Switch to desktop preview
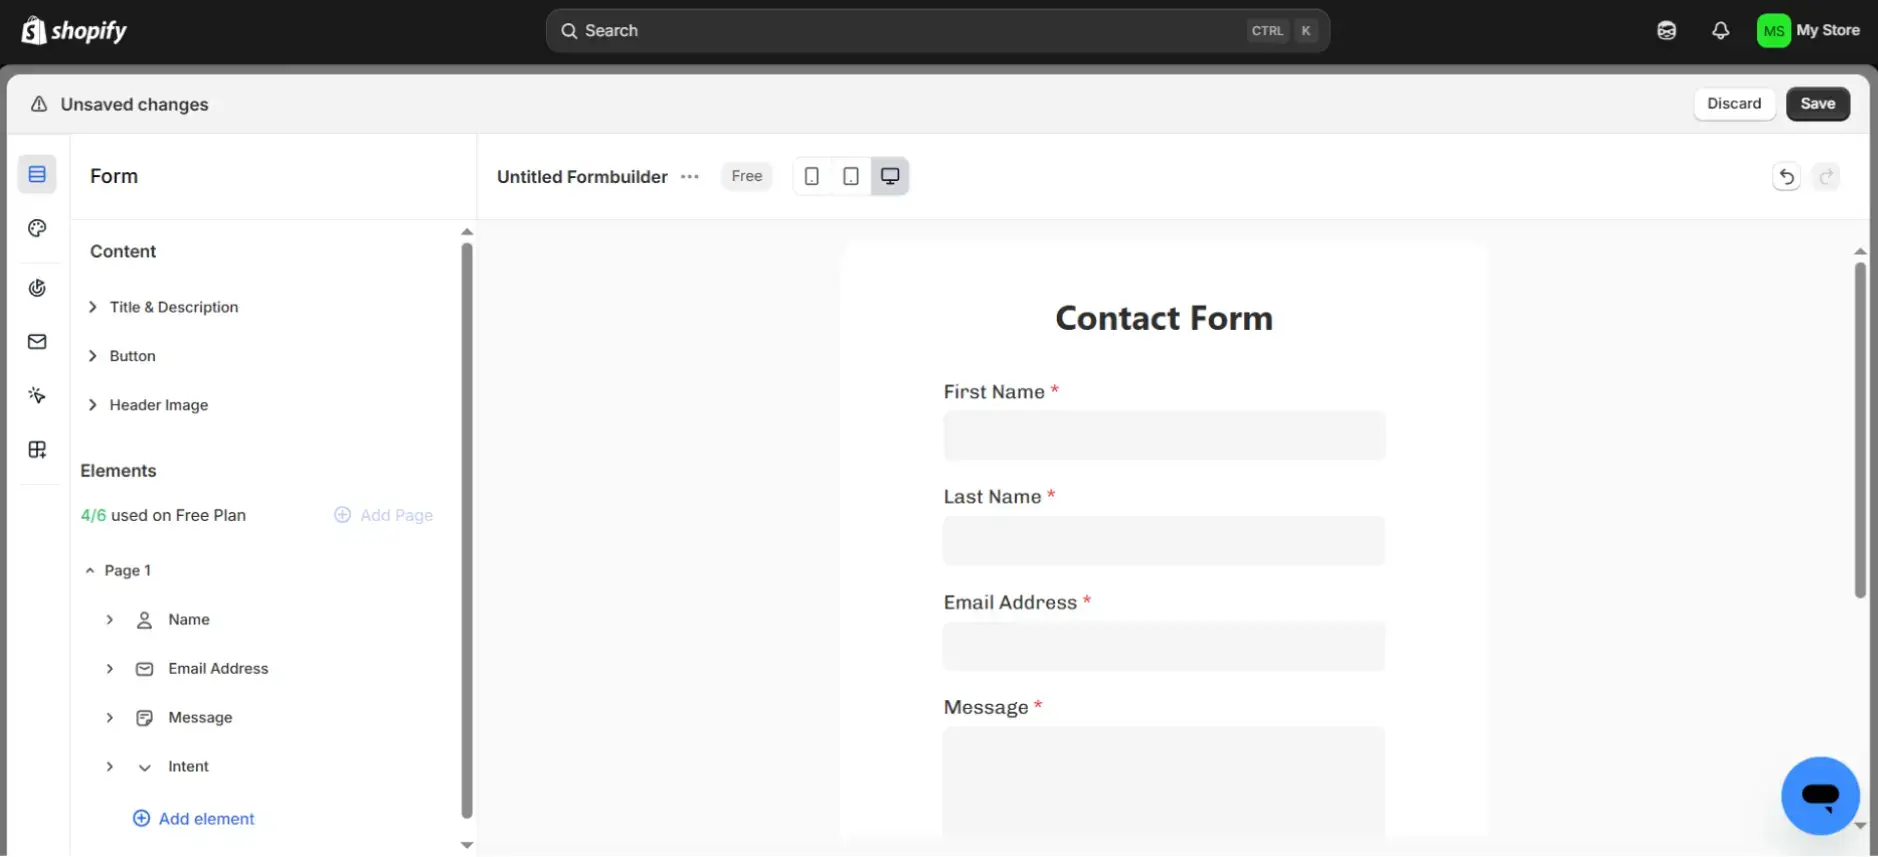The image size is (1878, 857). 890,176
